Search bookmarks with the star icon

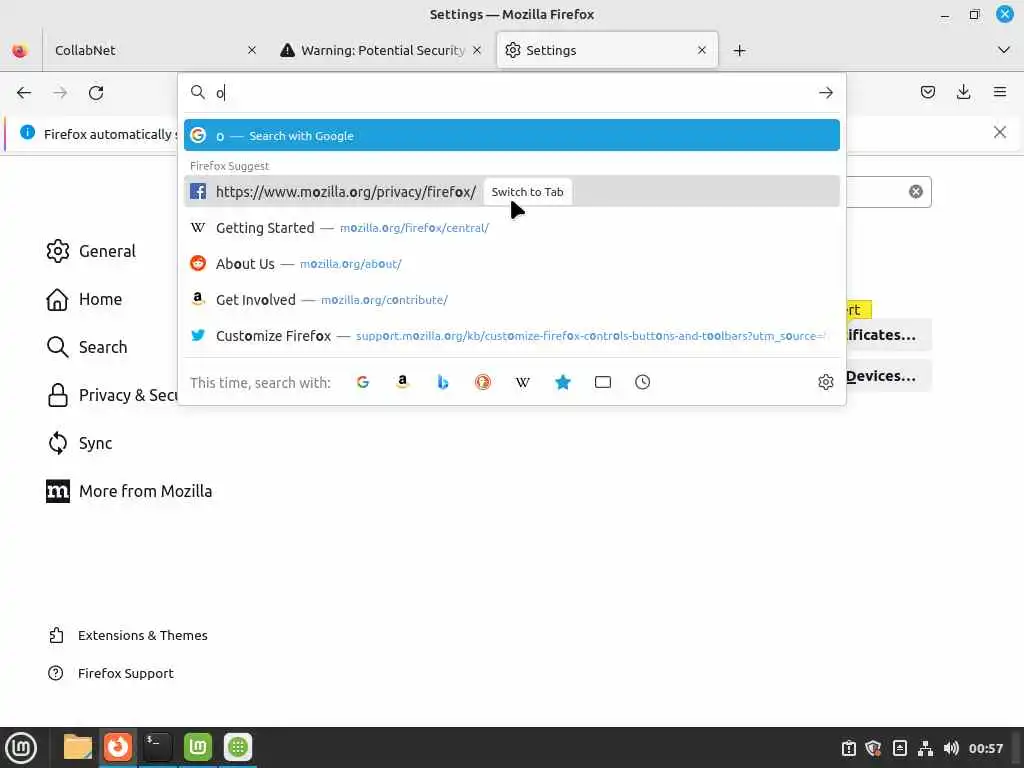(563, 382)
